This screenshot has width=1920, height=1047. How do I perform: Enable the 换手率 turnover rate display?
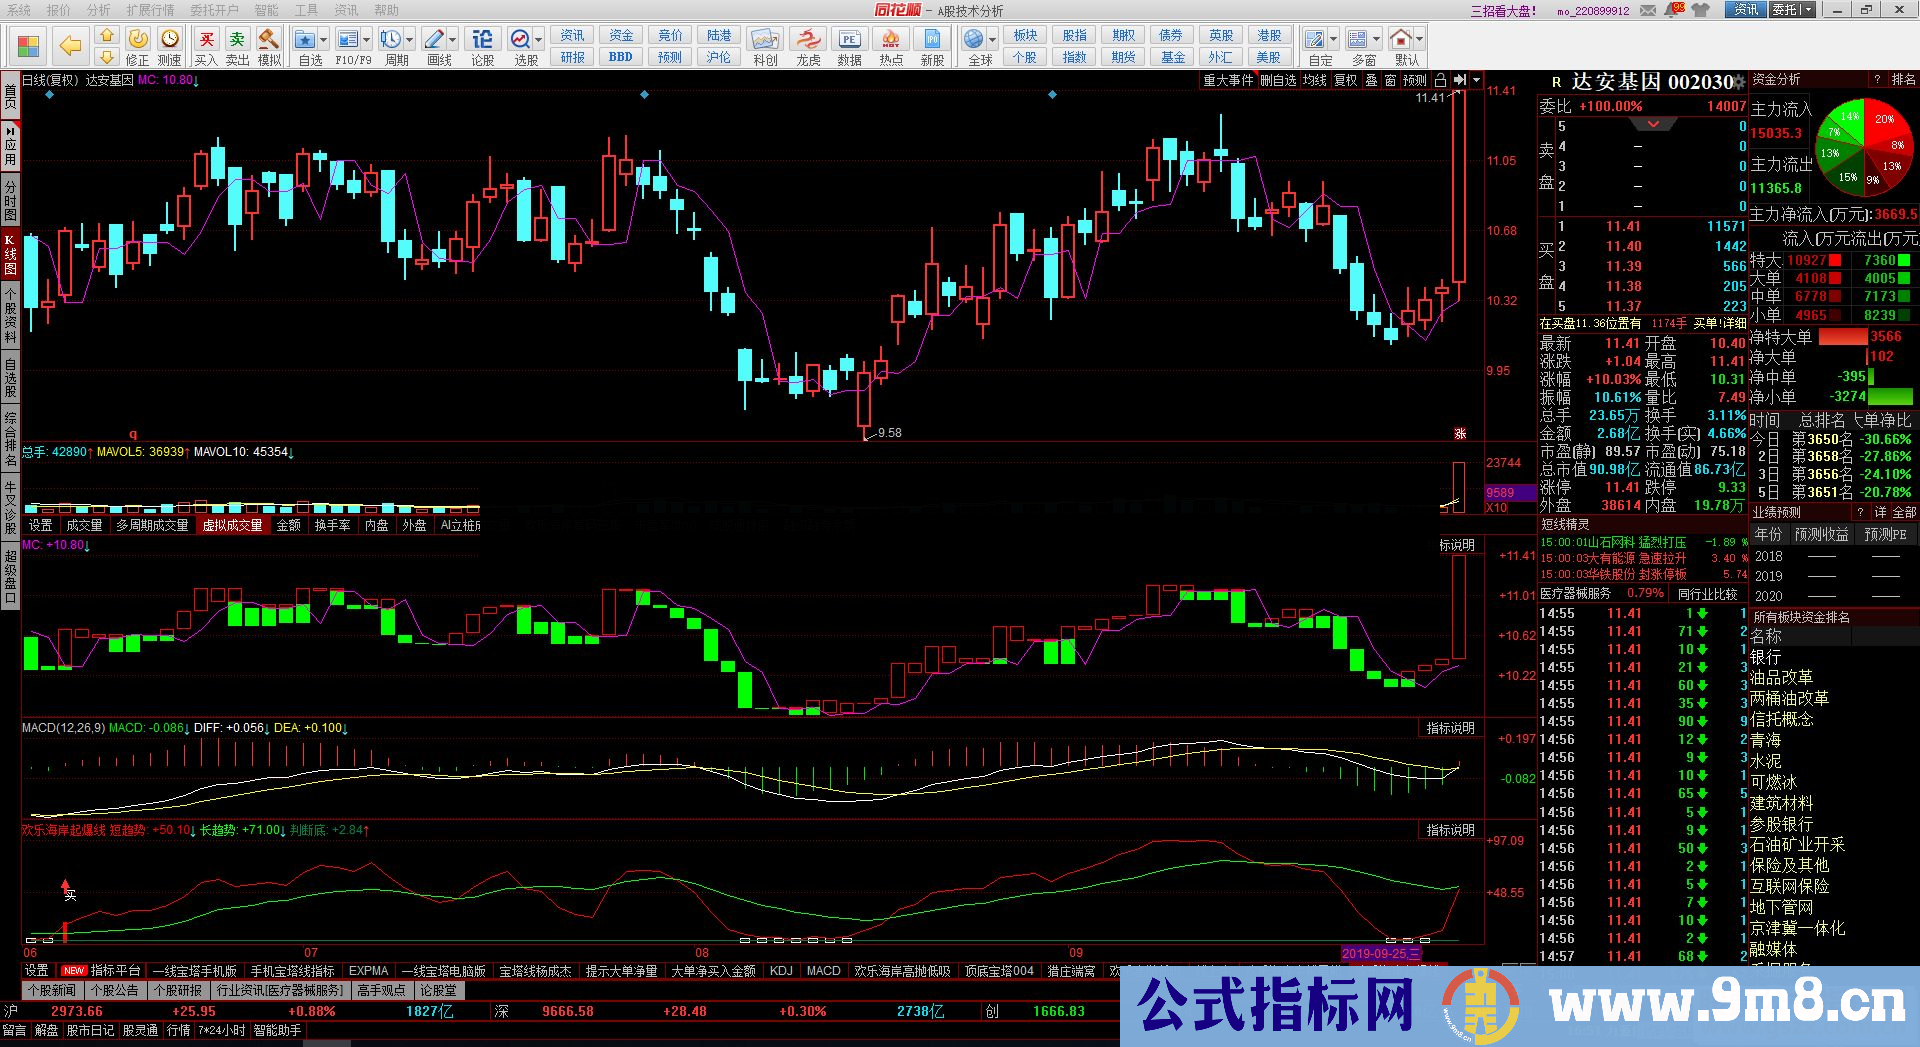pyautogui.click(x=331, y=524)
